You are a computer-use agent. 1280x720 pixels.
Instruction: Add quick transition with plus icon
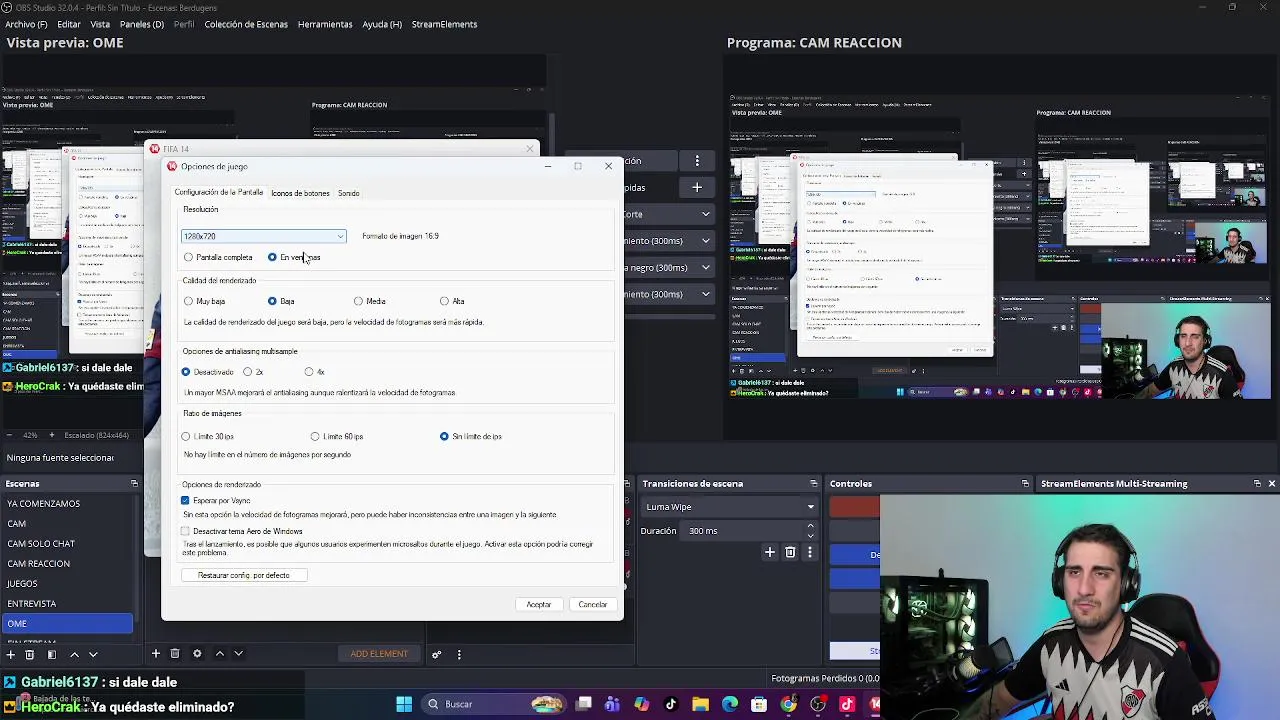tap(697, 187)
